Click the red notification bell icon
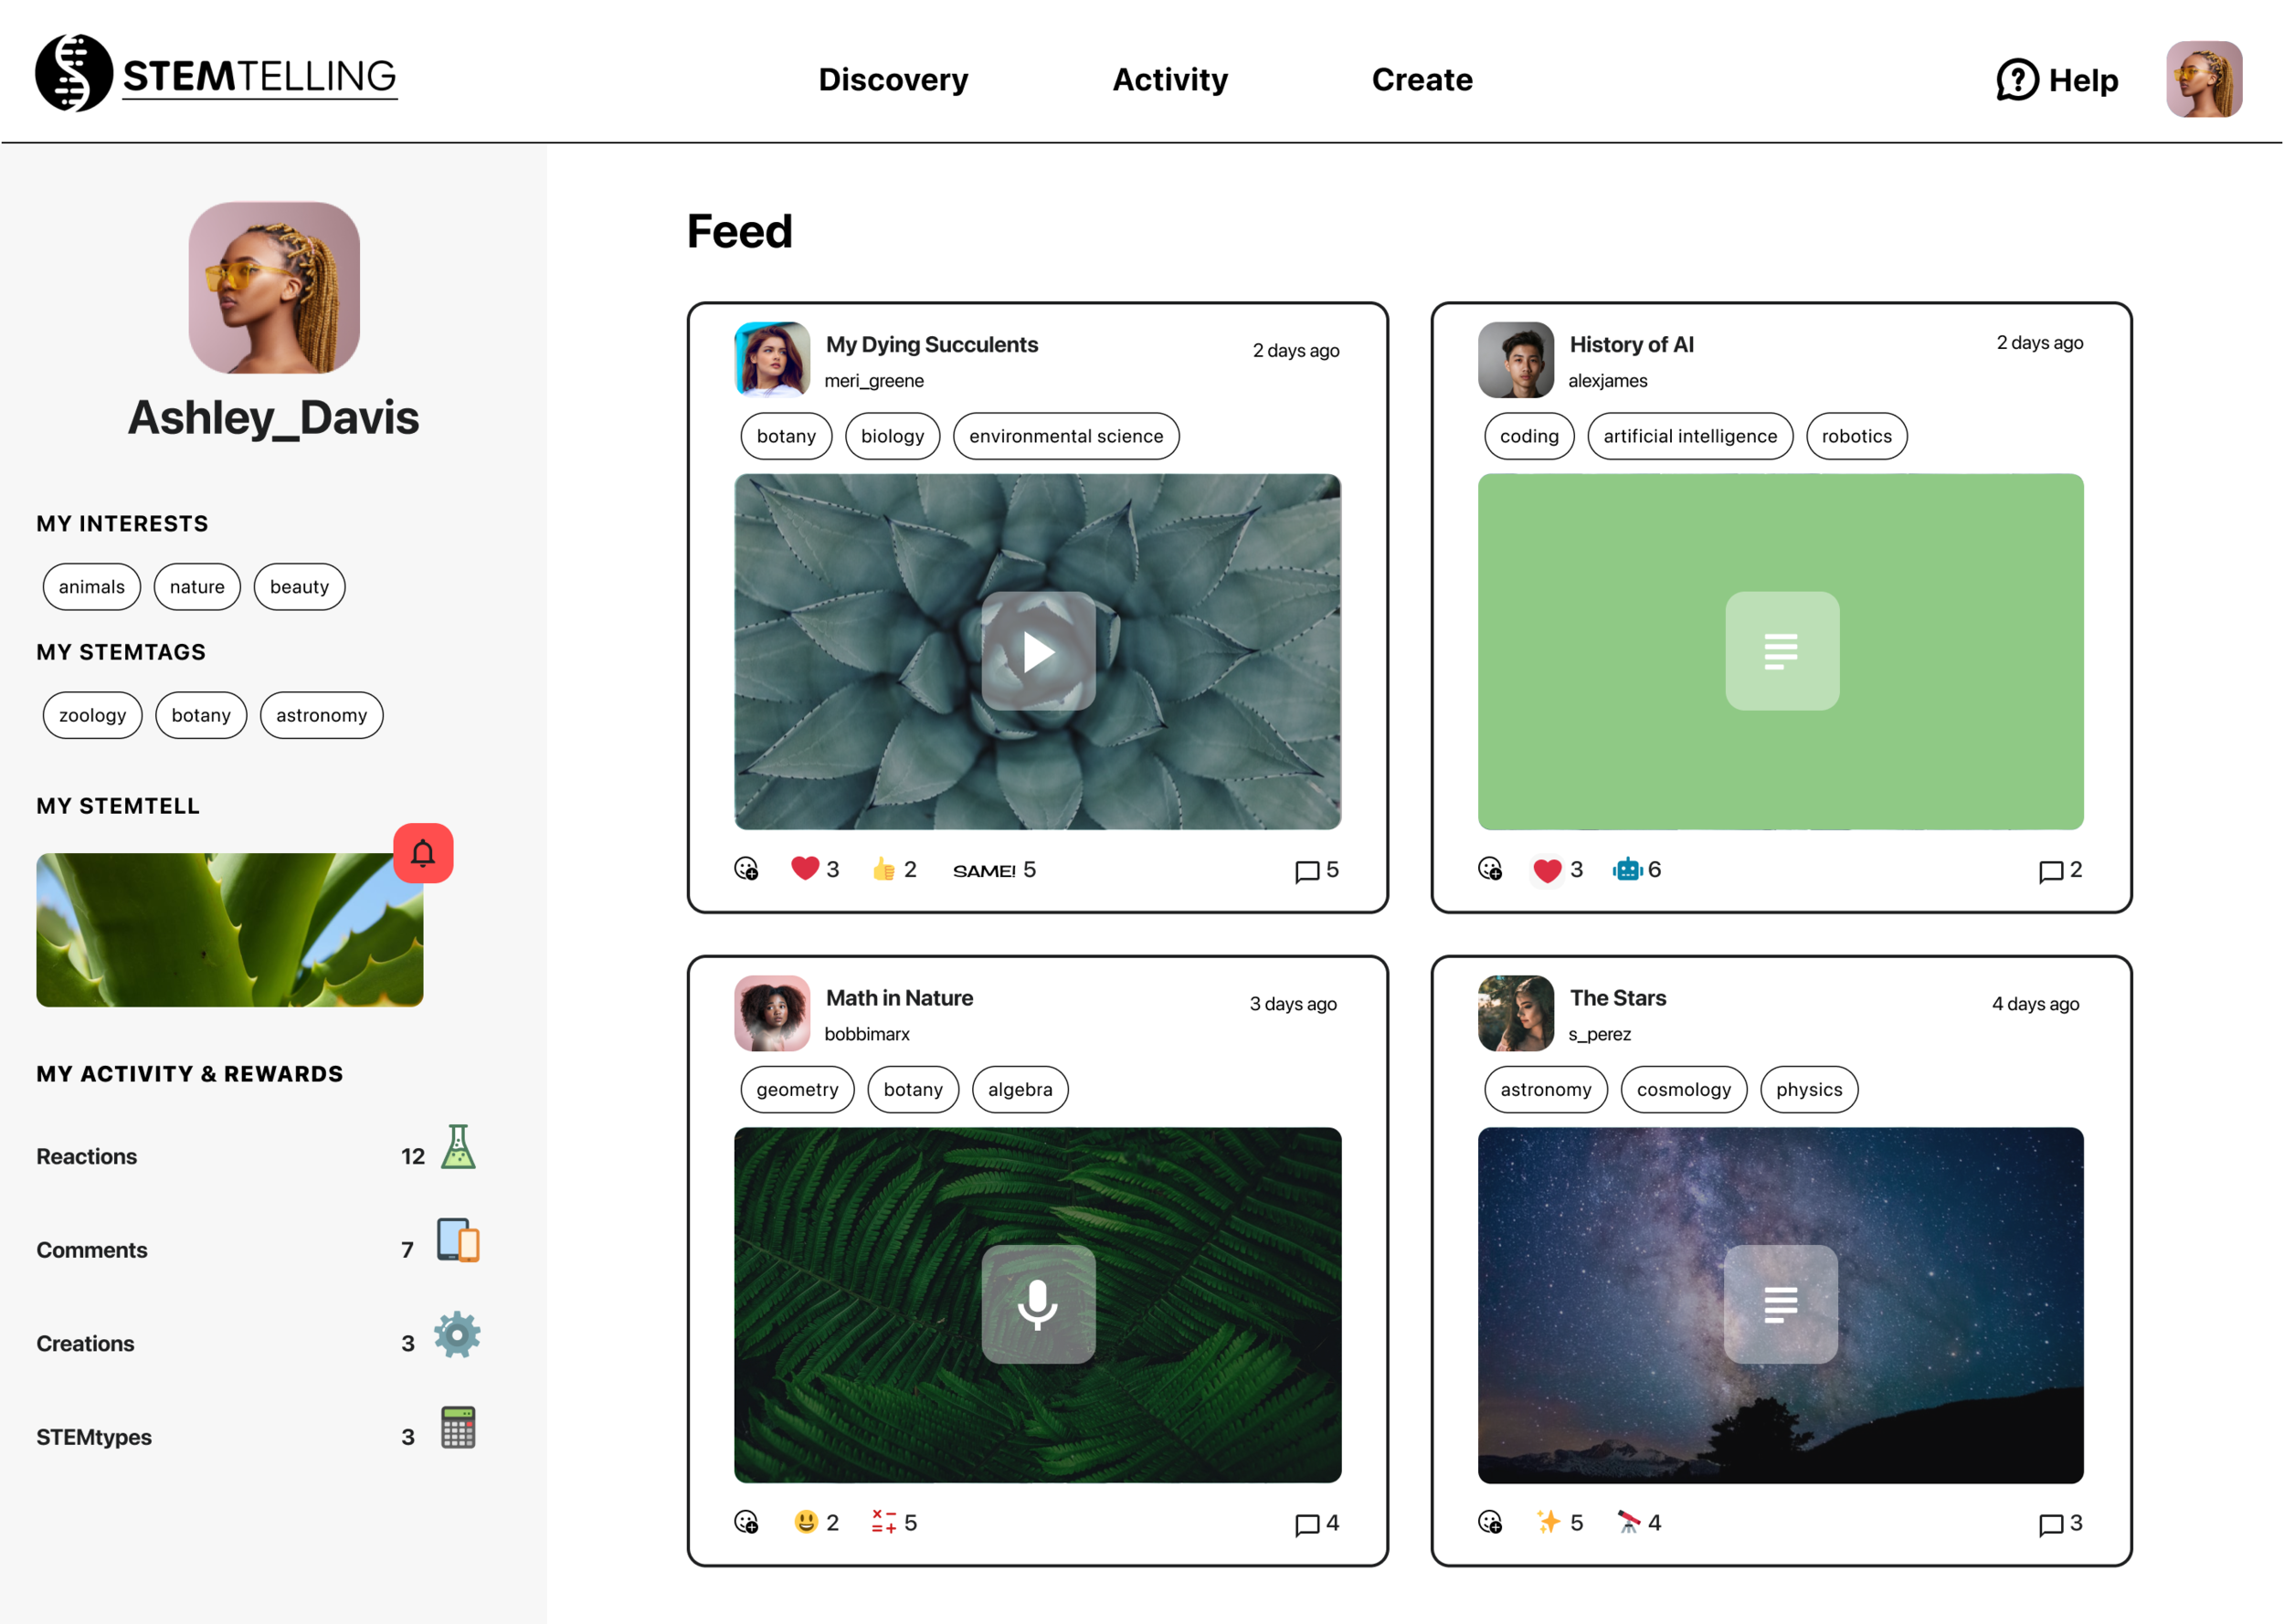 click(423, 853)
